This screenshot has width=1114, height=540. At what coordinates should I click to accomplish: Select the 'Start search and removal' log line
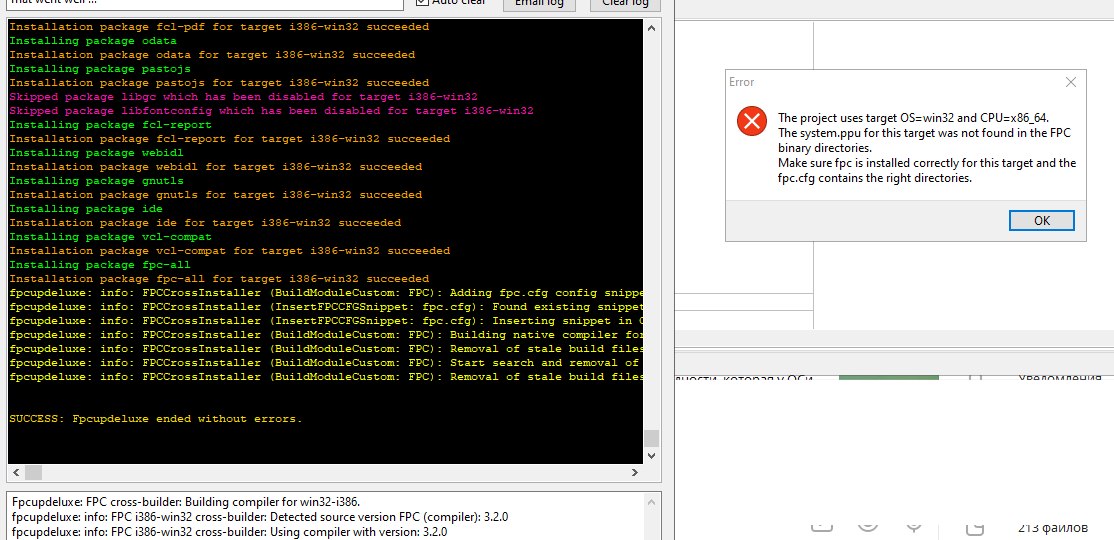[x=326, y=362]
